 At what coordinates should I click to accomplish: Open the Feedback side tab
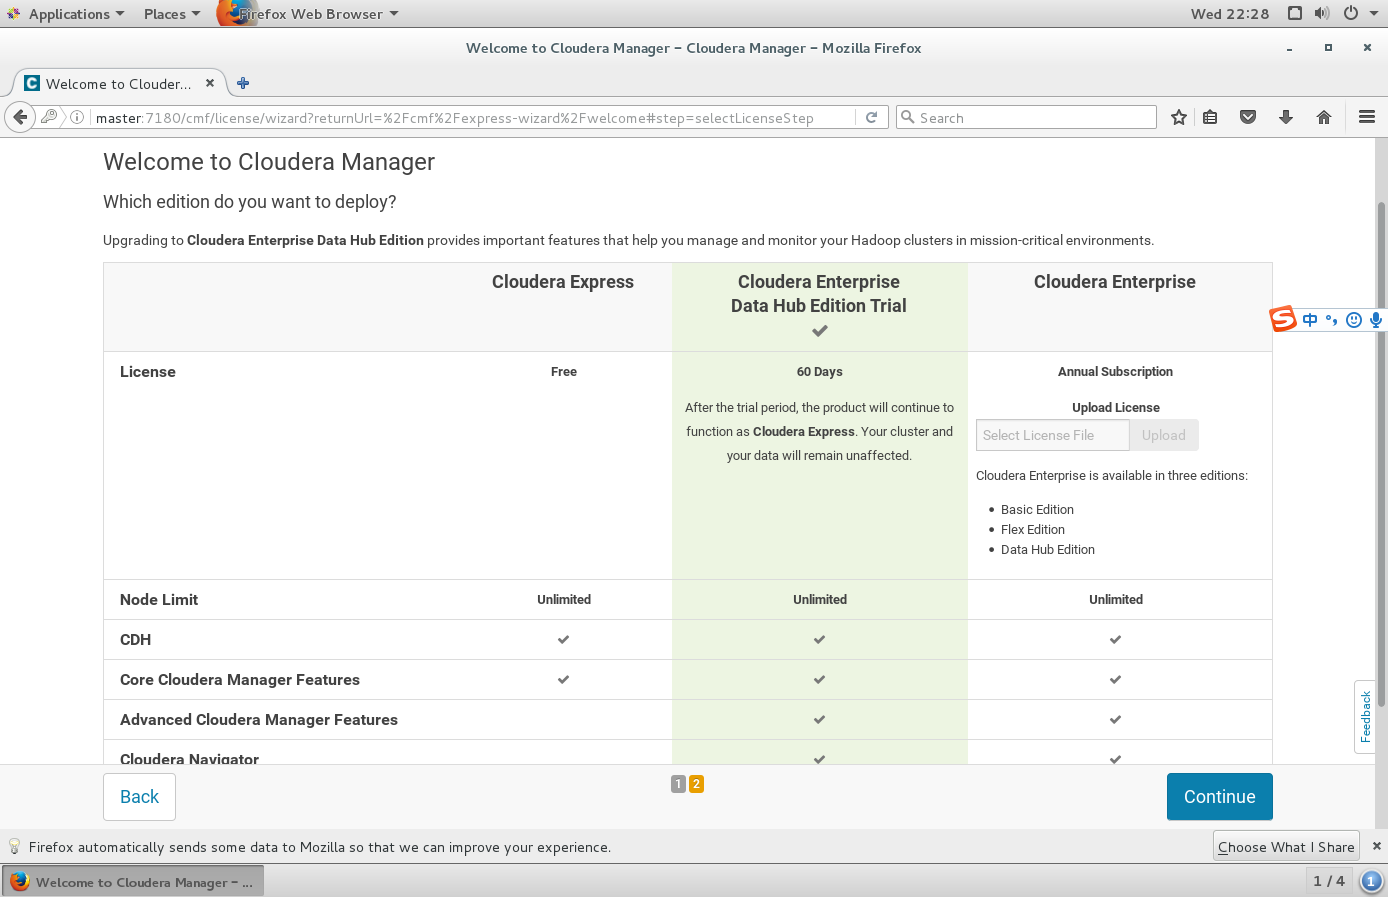pyautogui.click(x=1365, y=717)
